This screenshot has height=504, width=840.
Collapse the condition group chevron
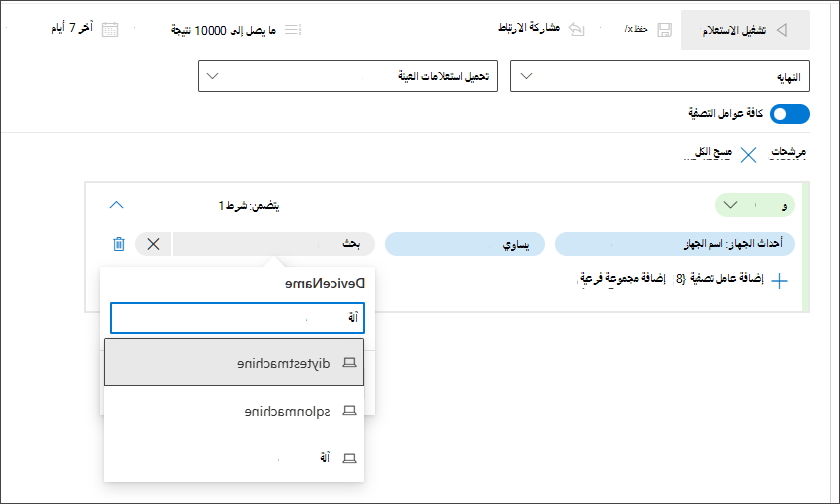coord(116,205)
